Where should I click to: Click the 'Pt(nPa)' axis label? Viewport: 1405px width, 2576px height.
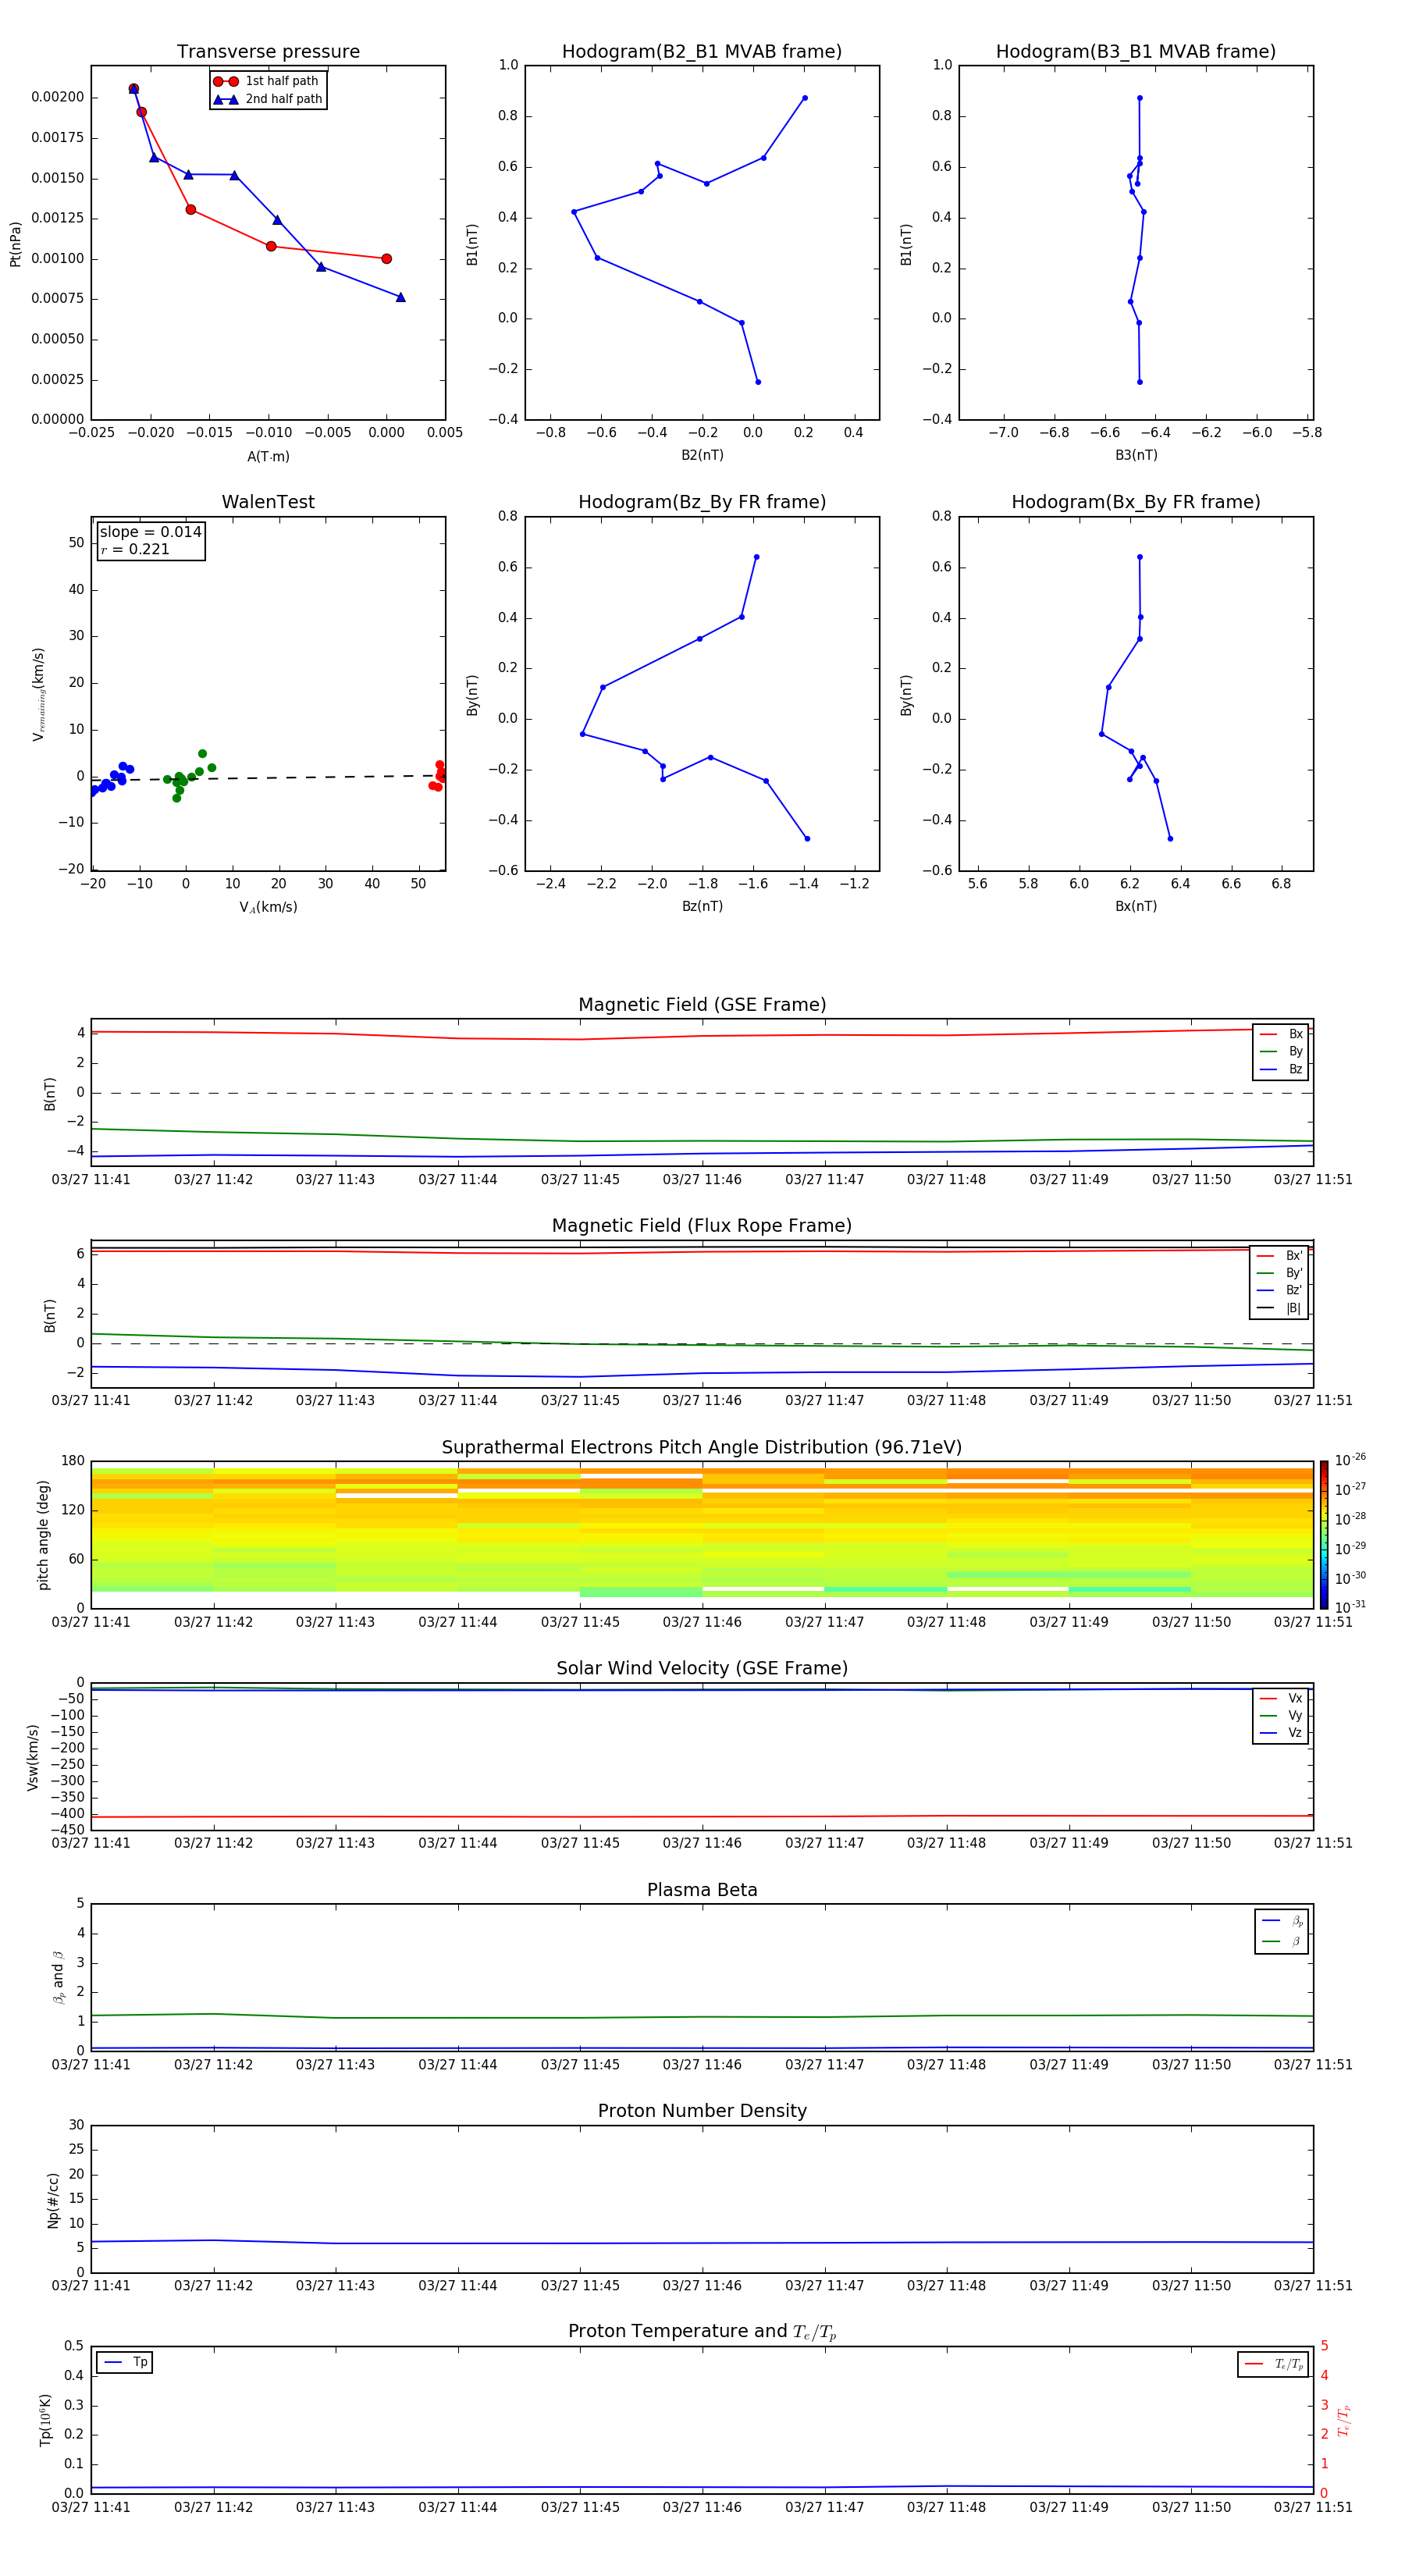[16, 243]
